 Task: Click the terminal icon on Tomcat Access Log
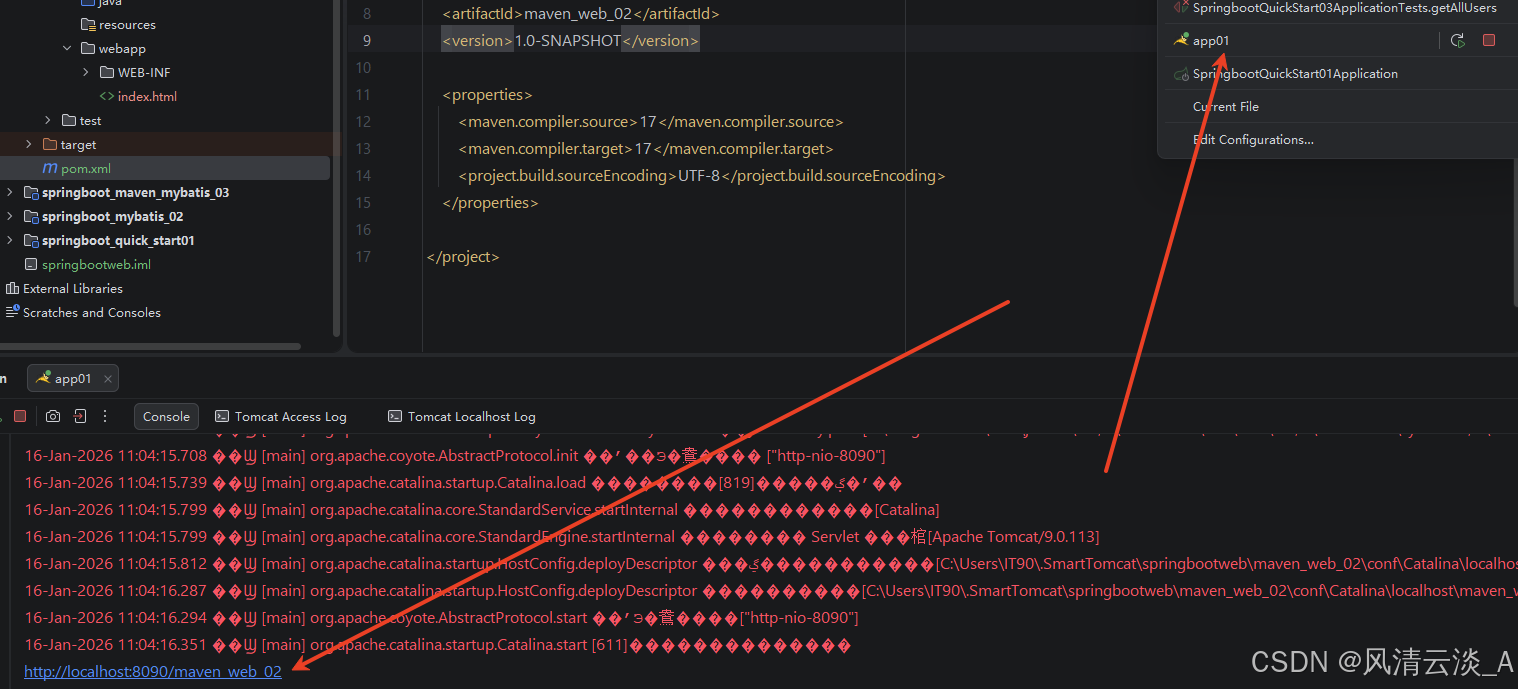(222, 416)
